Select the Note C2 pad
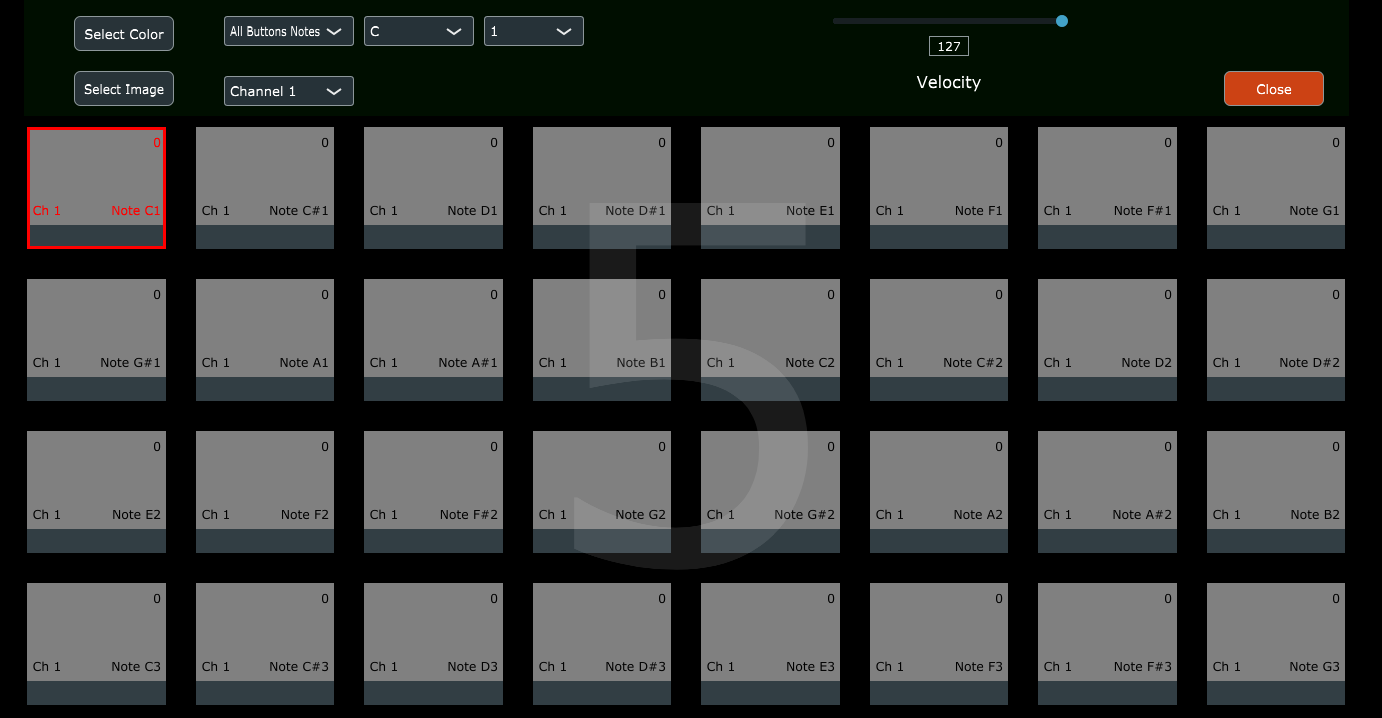 point(770,340)
